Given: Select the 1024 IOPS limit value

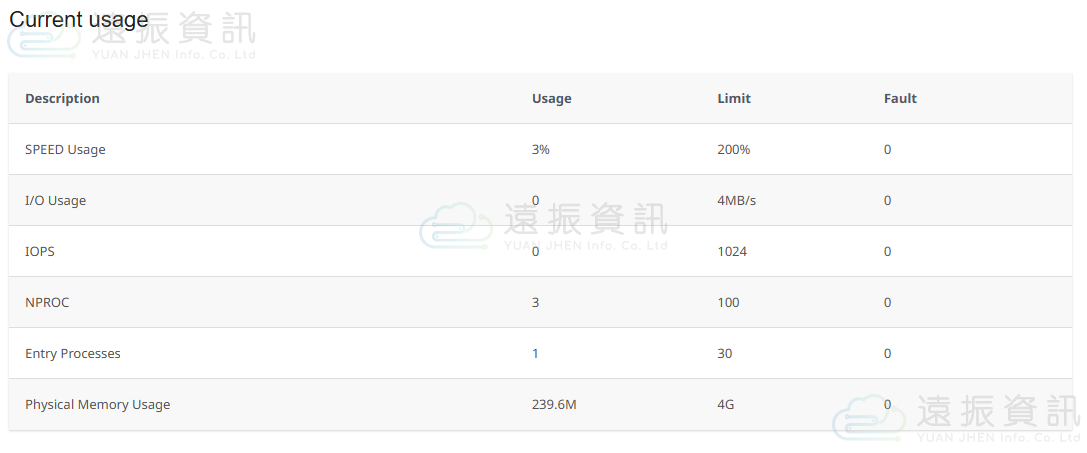Looking at the screenshot, I should (x=732, y=251).
